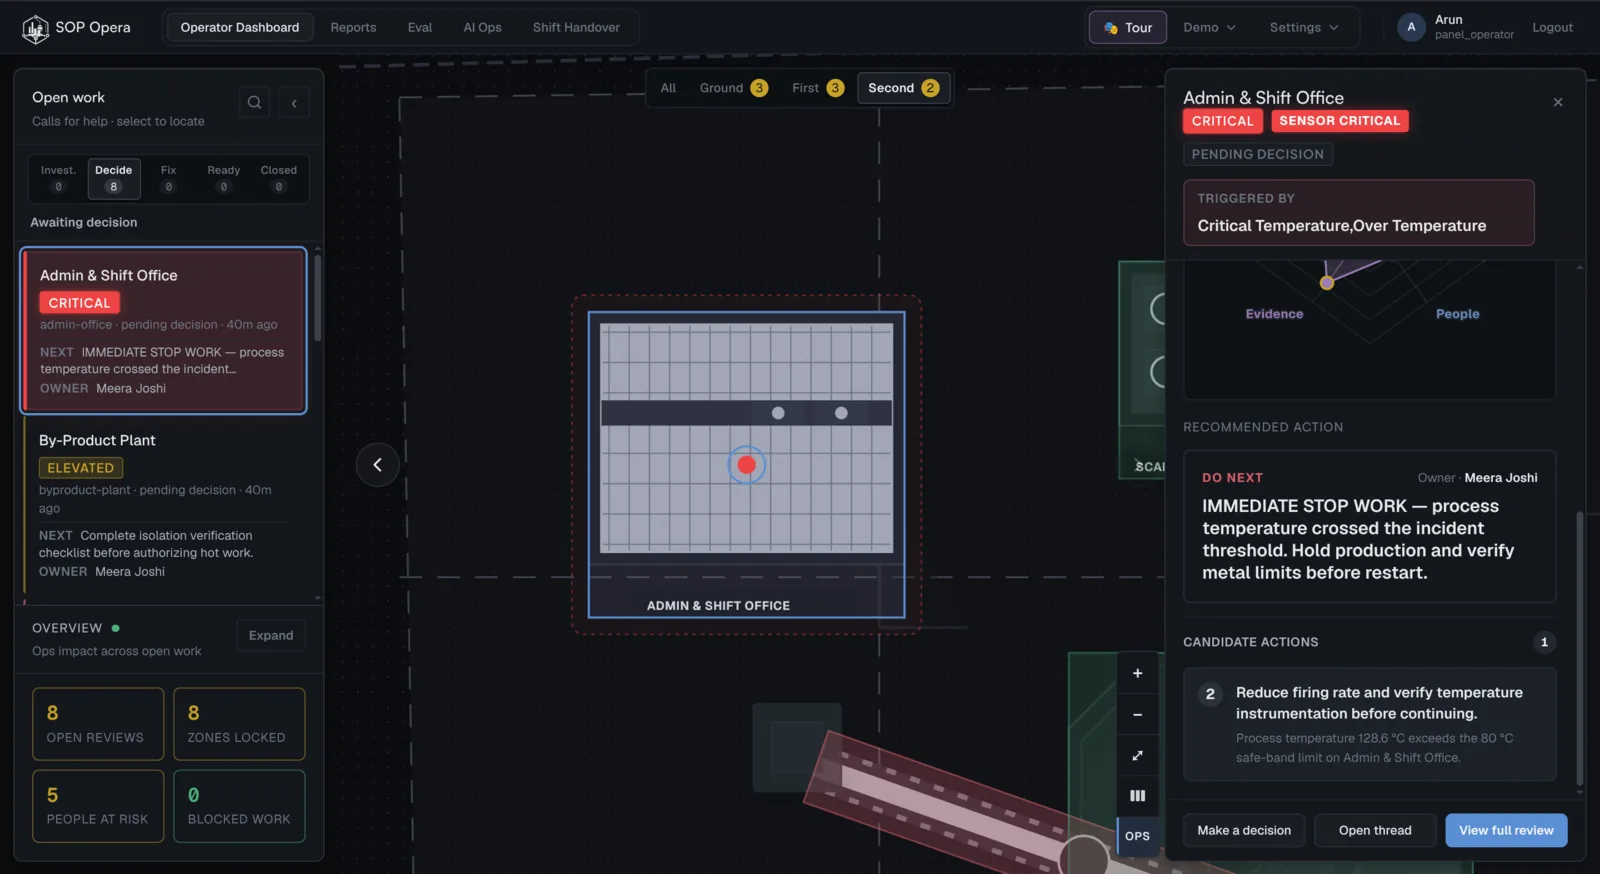Click the PENDING DECISION status tag

(1257, 154)
